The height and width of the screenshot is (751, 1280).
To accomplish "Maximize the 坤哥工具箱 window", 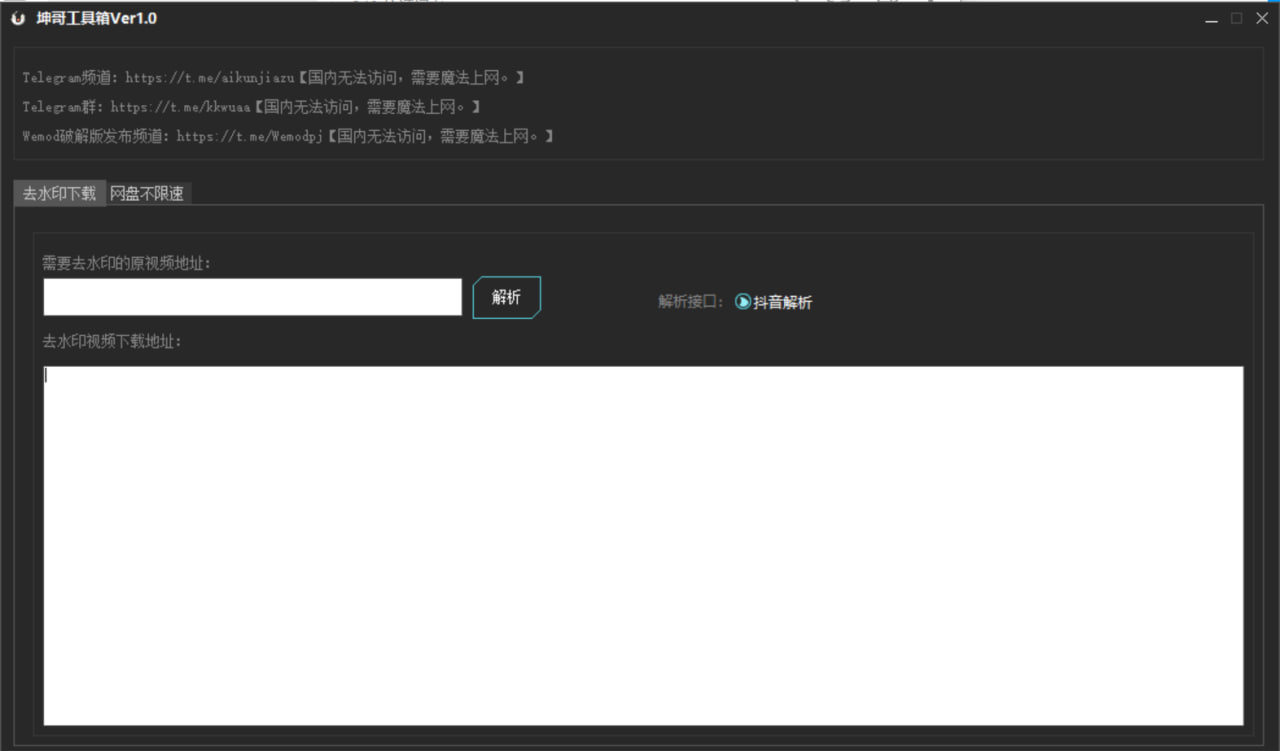I will [x=1237, y=18].
